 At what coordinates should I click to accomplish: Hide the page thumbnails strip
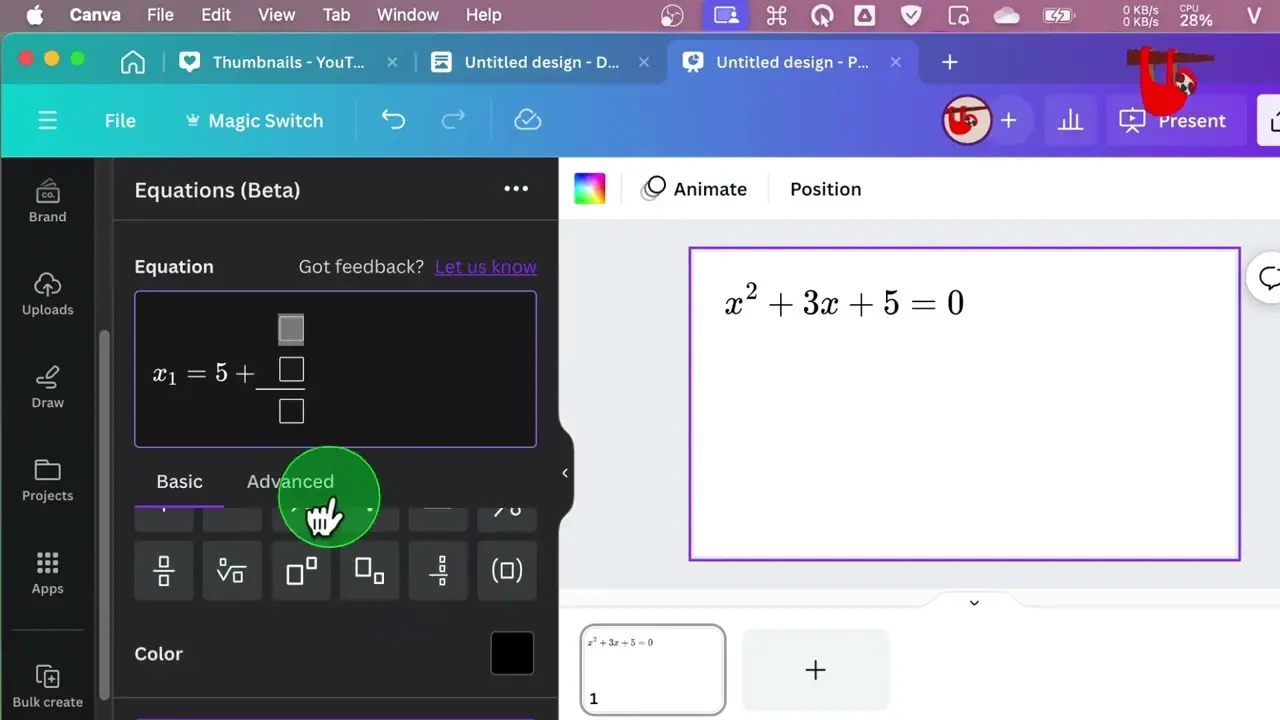(973, 602)
